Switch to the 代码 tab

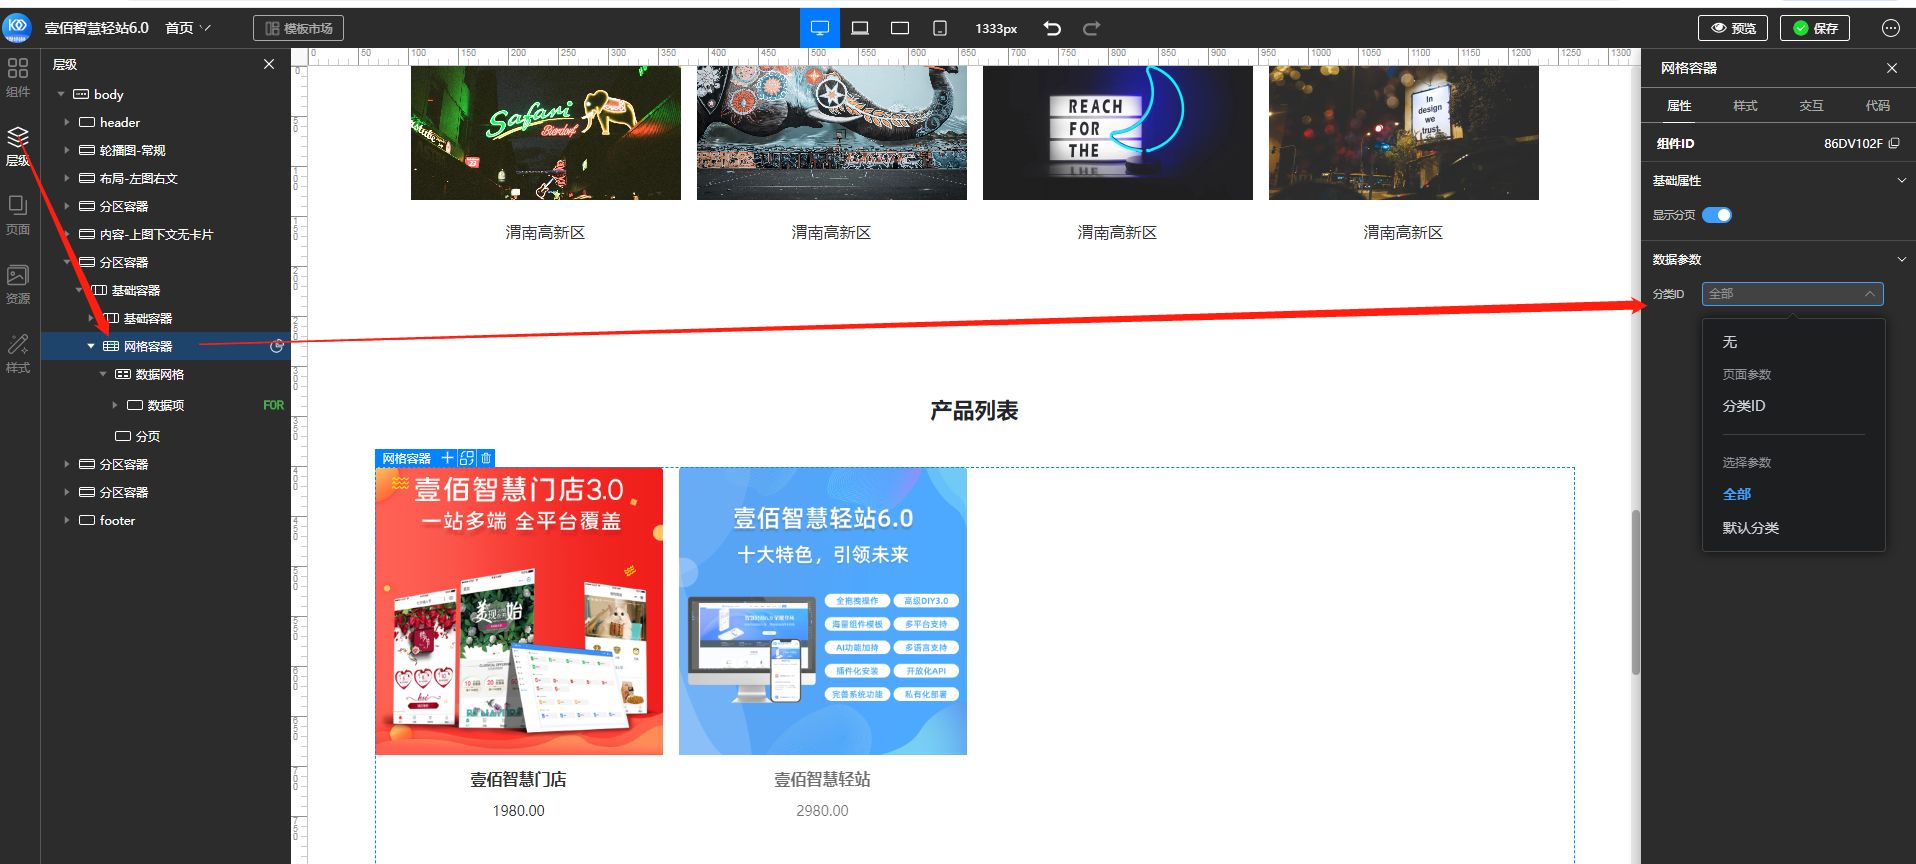[1877, 105]
